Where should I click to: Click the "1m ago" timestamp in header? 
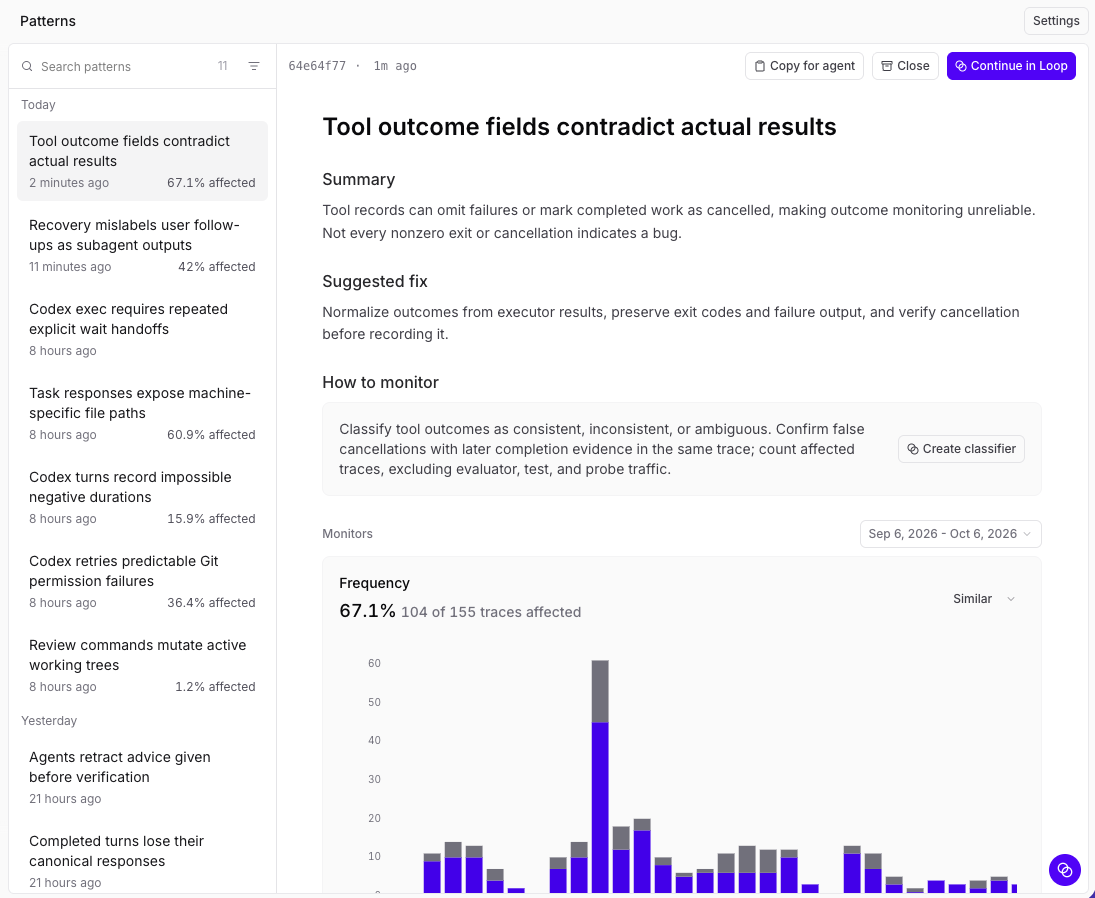point(395,66)
